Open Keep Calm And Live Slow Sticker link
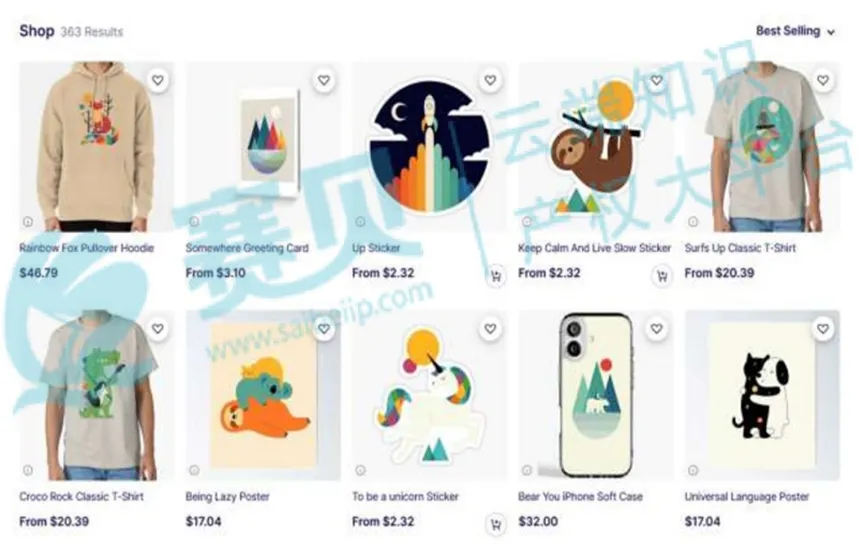Screen dimensions: 865x549 click(595, 248)
